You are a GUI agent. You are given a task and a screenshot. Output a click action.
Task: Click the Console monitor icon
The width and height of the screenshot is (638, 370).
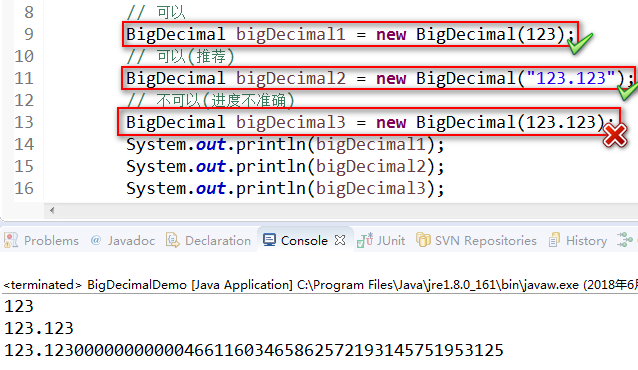269,240
